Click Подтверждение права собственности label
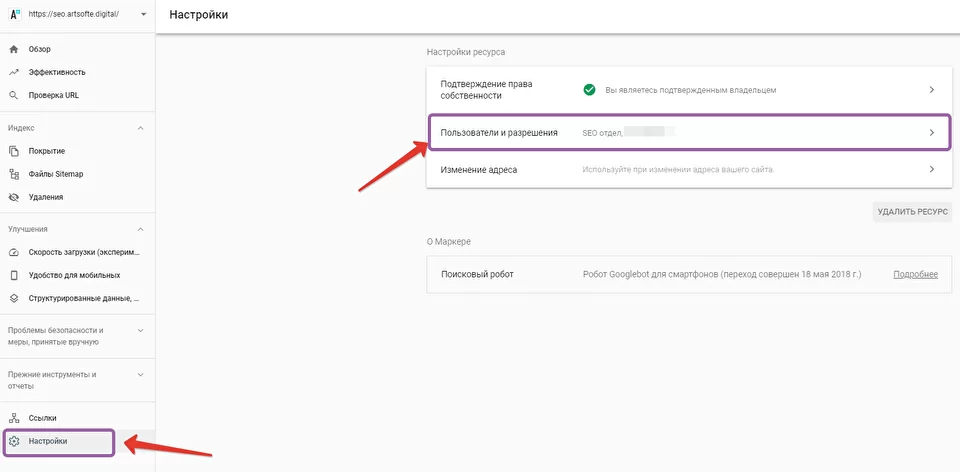The image size is (960, 472). click(x=486, y=90)
